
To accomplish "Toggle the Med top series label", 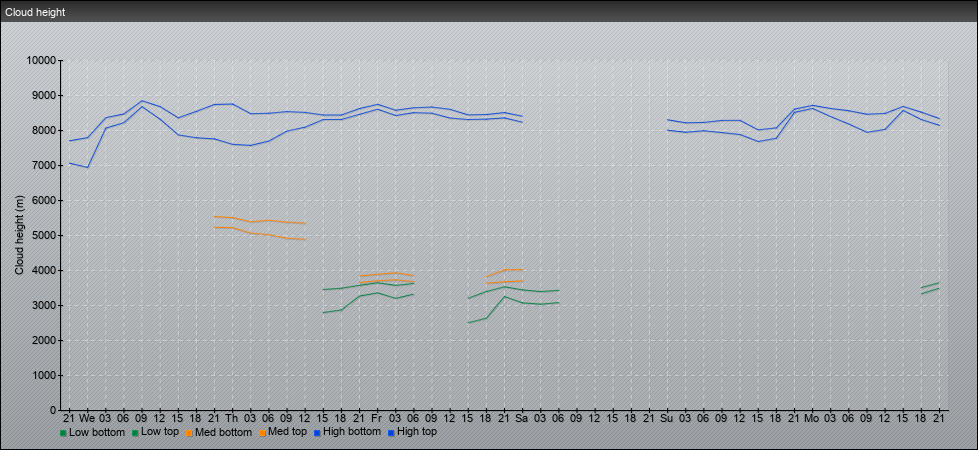I will (x=289, y=432).
